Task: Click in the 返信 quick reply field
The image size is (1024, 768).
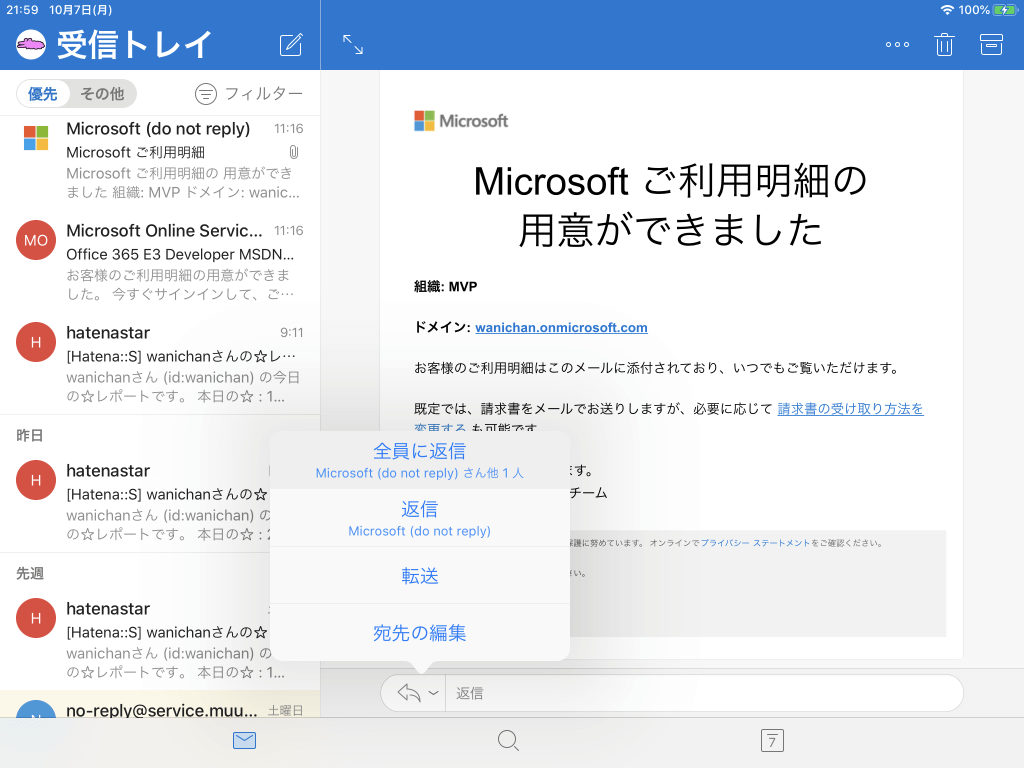Action: (704, 693)
